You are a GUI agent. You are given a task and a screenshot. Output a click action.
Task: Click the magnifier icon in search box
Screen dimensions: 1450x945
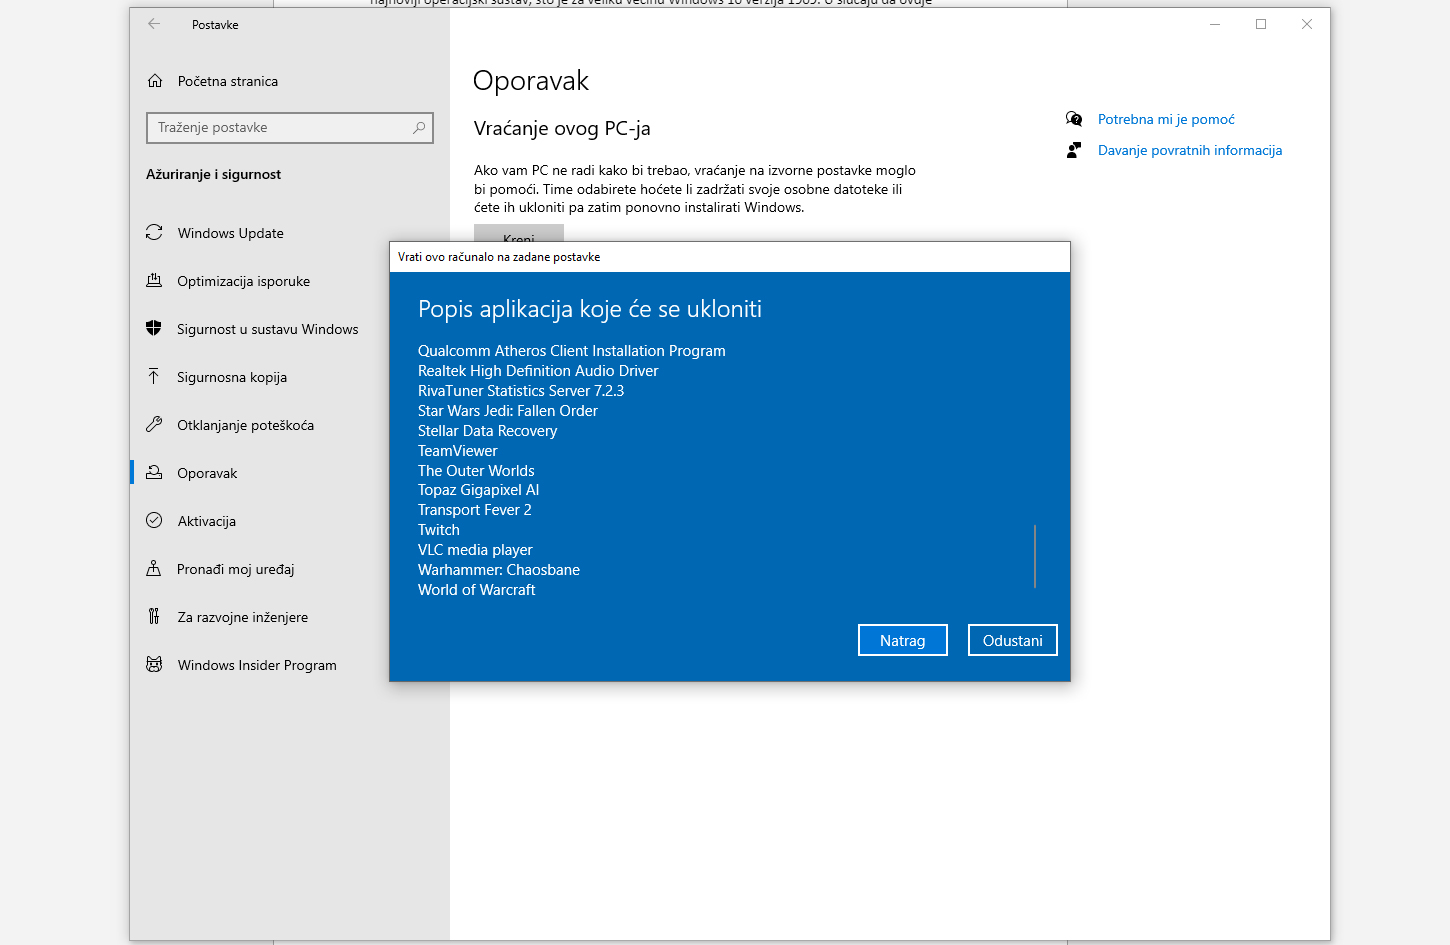(x=419, y=128)
